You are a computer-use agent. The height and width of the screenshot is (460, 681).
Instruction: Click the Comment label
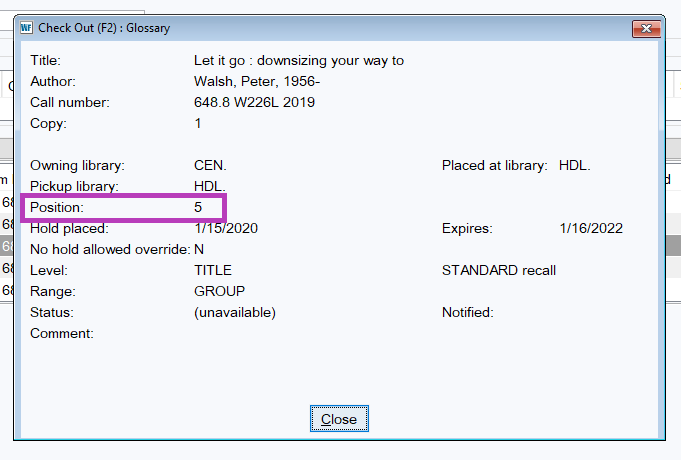pyautogui.click(x=62, y=333)
